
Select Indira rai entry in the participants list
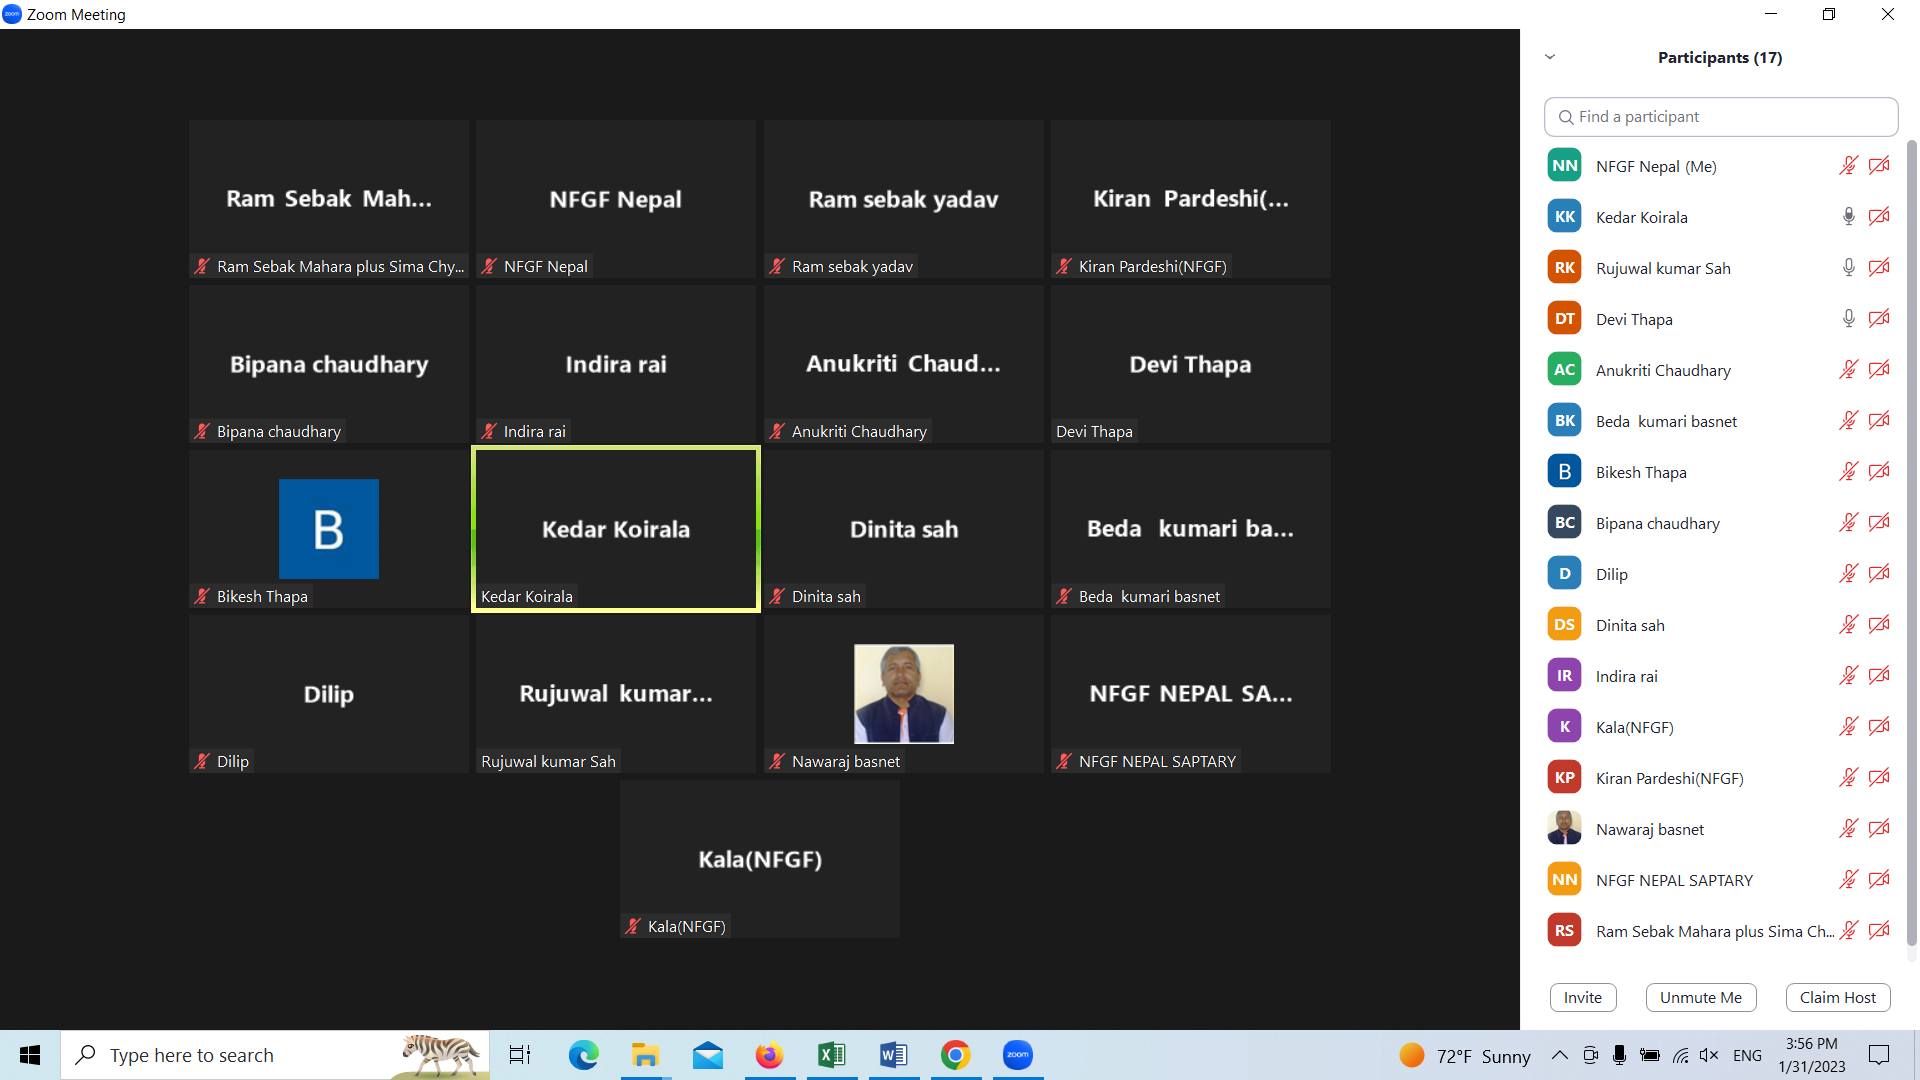click(1626, 676)
